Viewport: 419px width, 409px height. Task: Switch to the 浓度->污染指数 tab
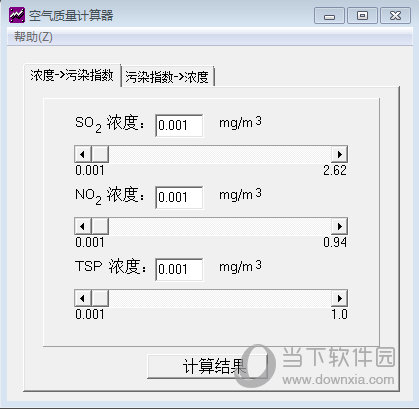(72, 75)
